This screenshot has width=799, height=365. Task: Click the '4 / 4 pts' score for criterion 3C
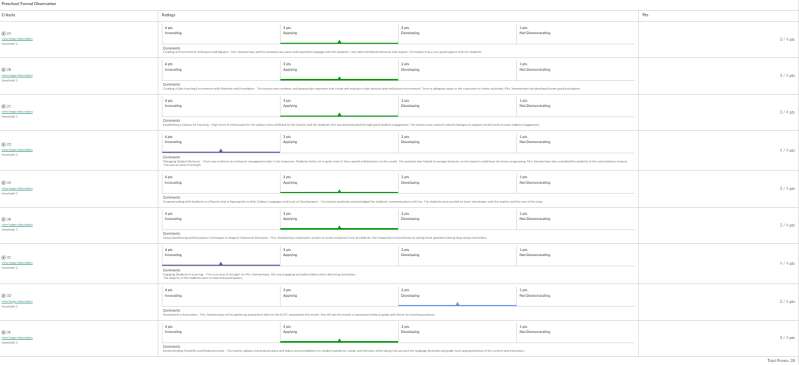(787, 264)
